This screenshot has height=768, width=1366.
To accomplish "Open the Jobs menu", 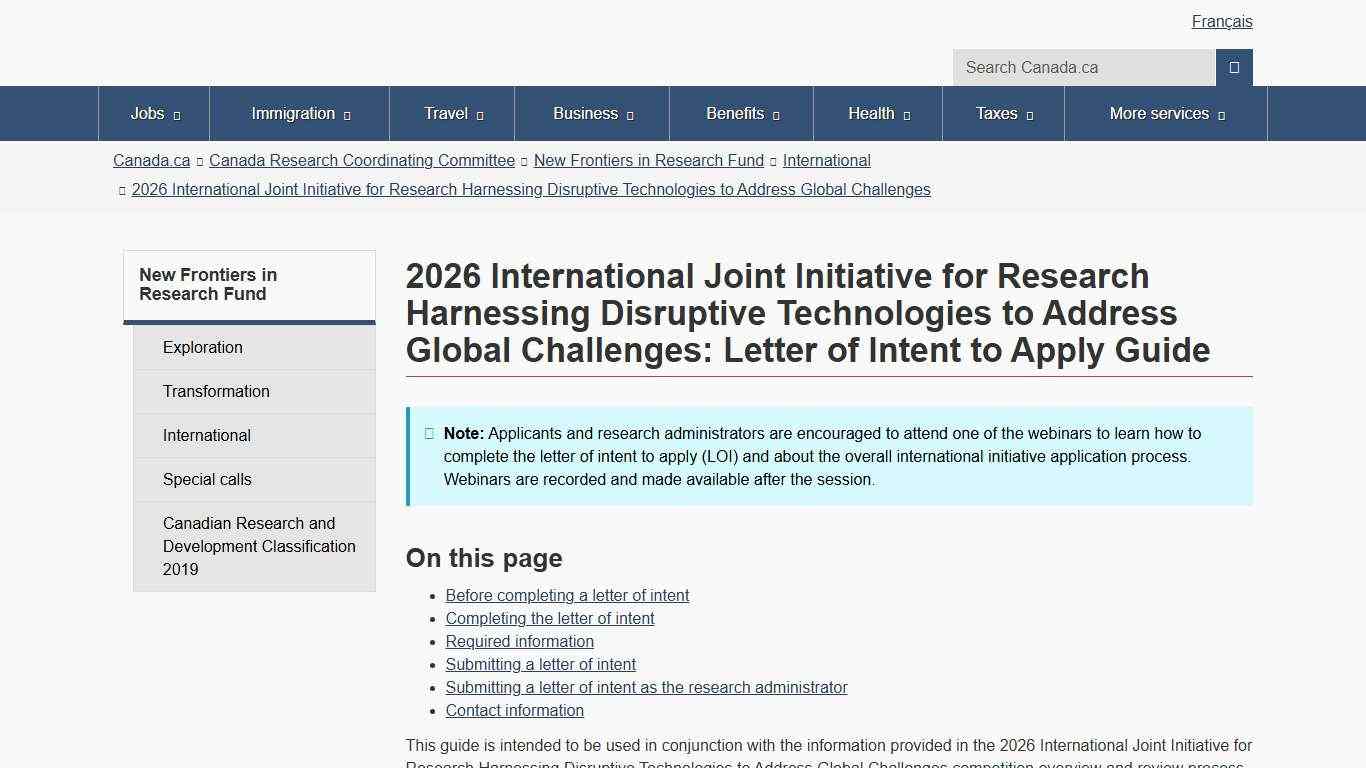I will (148, 114).
